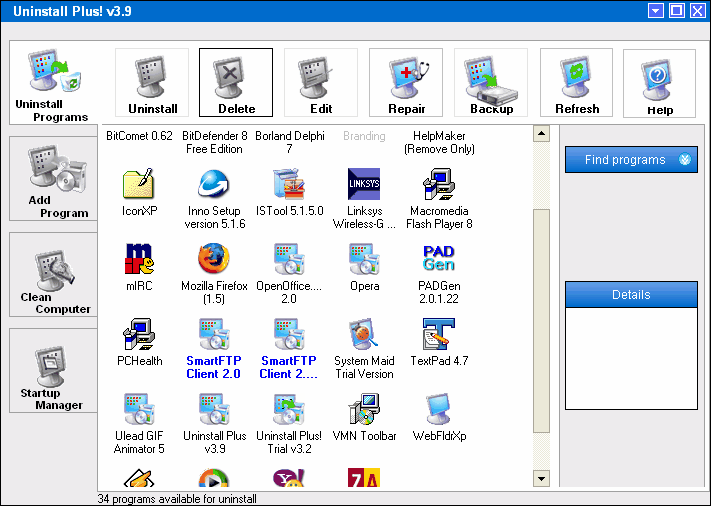
Task: Click the scrollbar up arrow
Action: tap(541, 133)
